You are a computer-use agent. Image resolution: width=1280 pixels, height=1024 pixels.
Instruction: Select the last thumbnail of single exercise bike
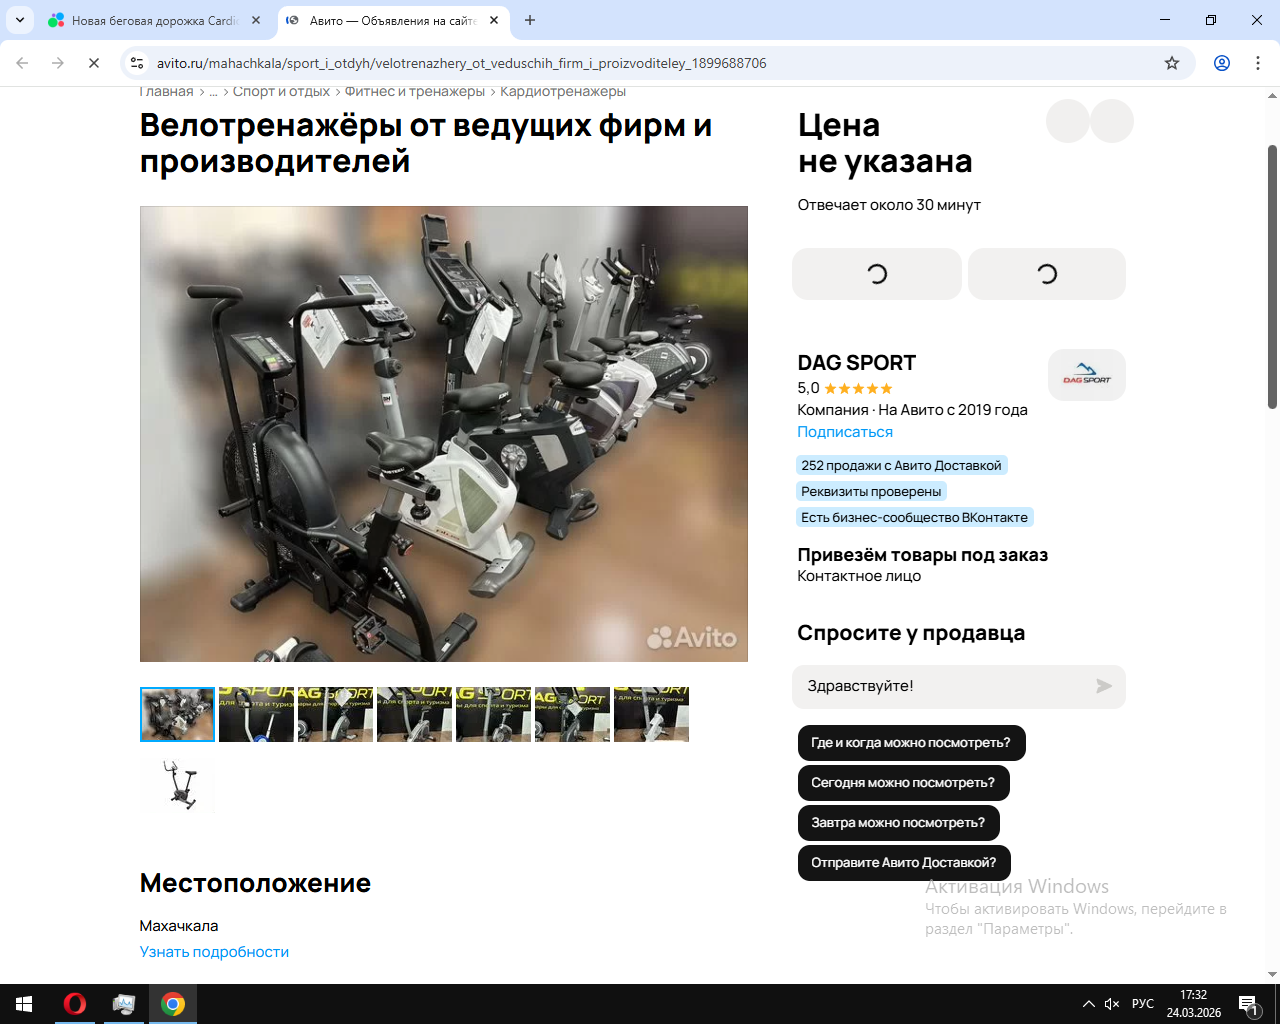click(178, 785)
